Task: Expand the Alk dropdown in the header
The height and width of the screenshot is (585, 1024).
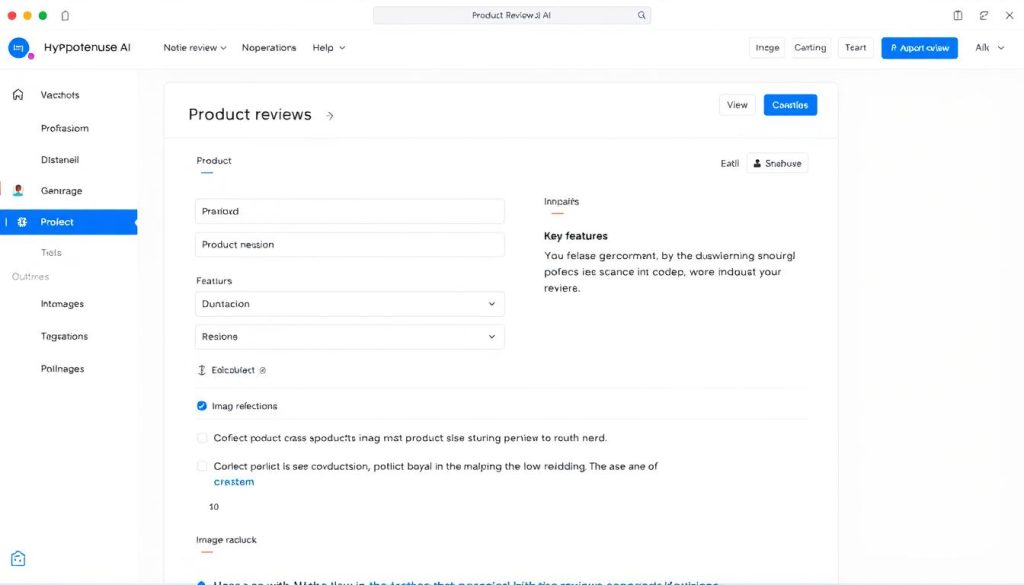Action: click(990, 47)
